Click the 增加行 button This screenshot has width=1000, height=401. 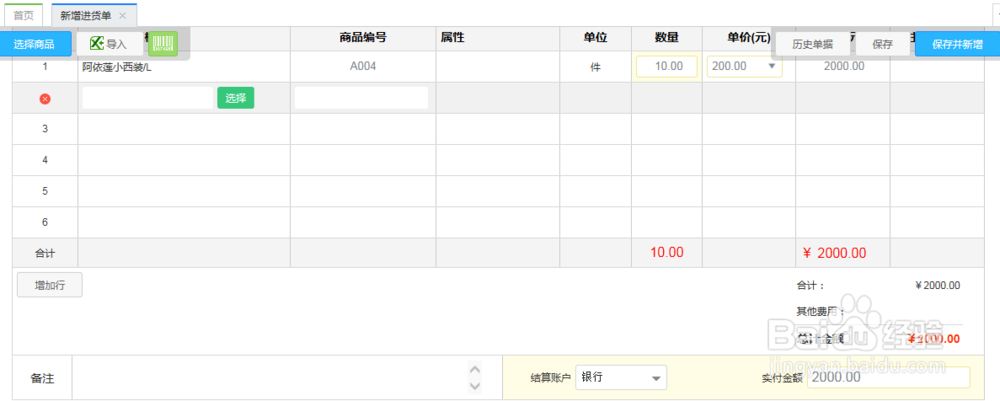point(50,285)
